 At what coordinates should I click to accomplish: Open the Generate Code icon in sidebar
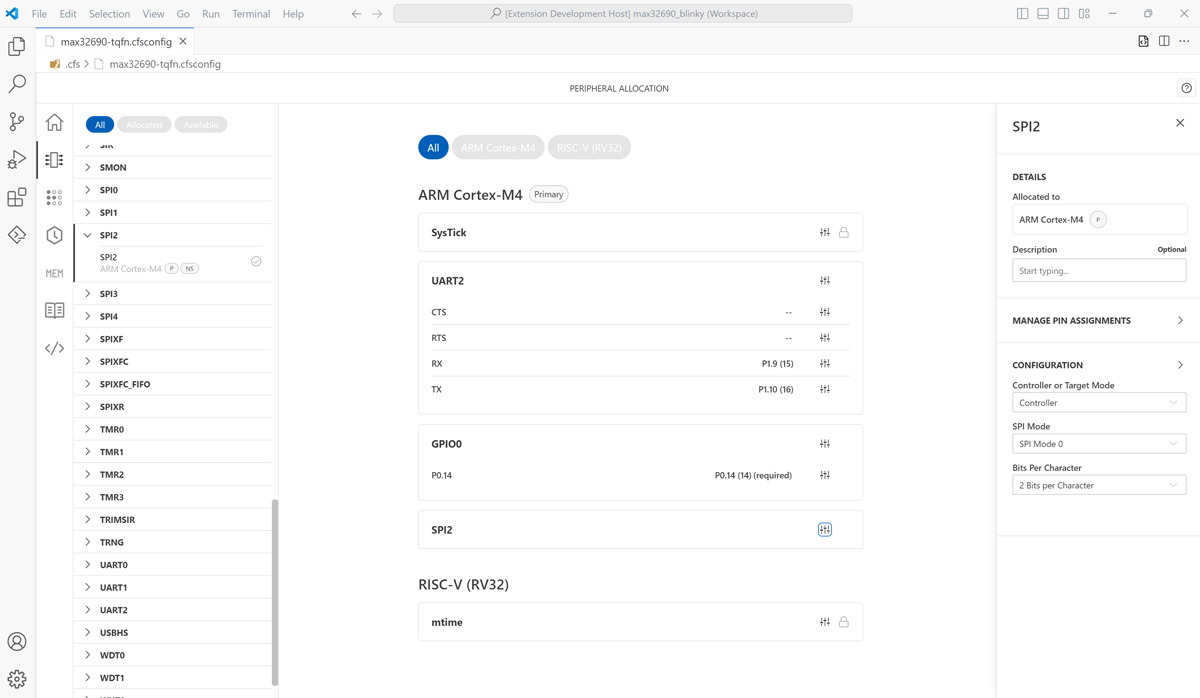(54, 348)
